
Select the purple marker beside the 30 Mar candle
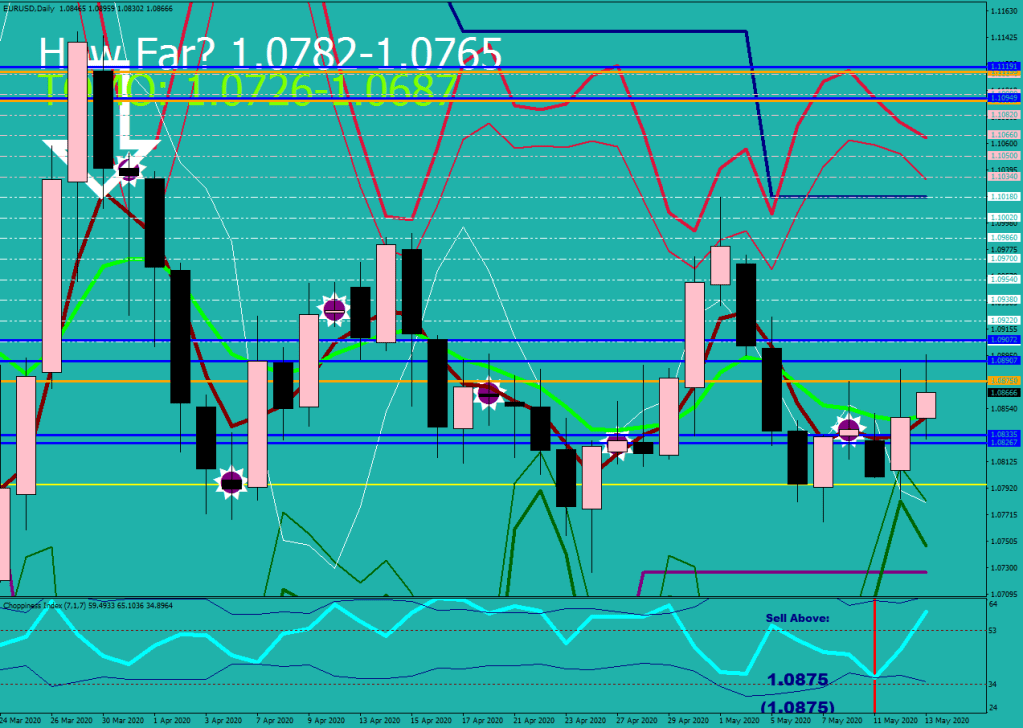pos(127,169)
